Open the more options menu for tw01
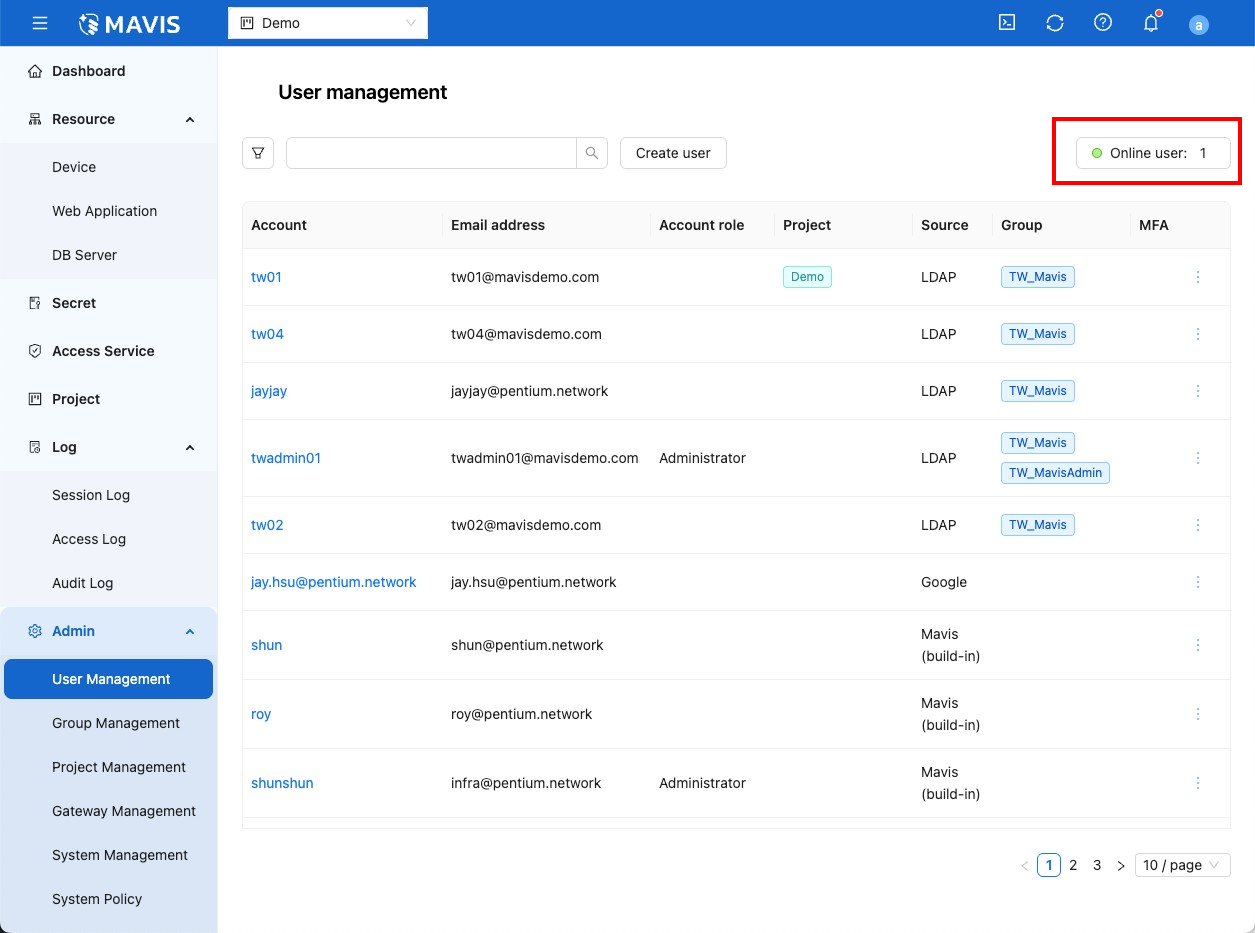 (x=1198, y=277)
